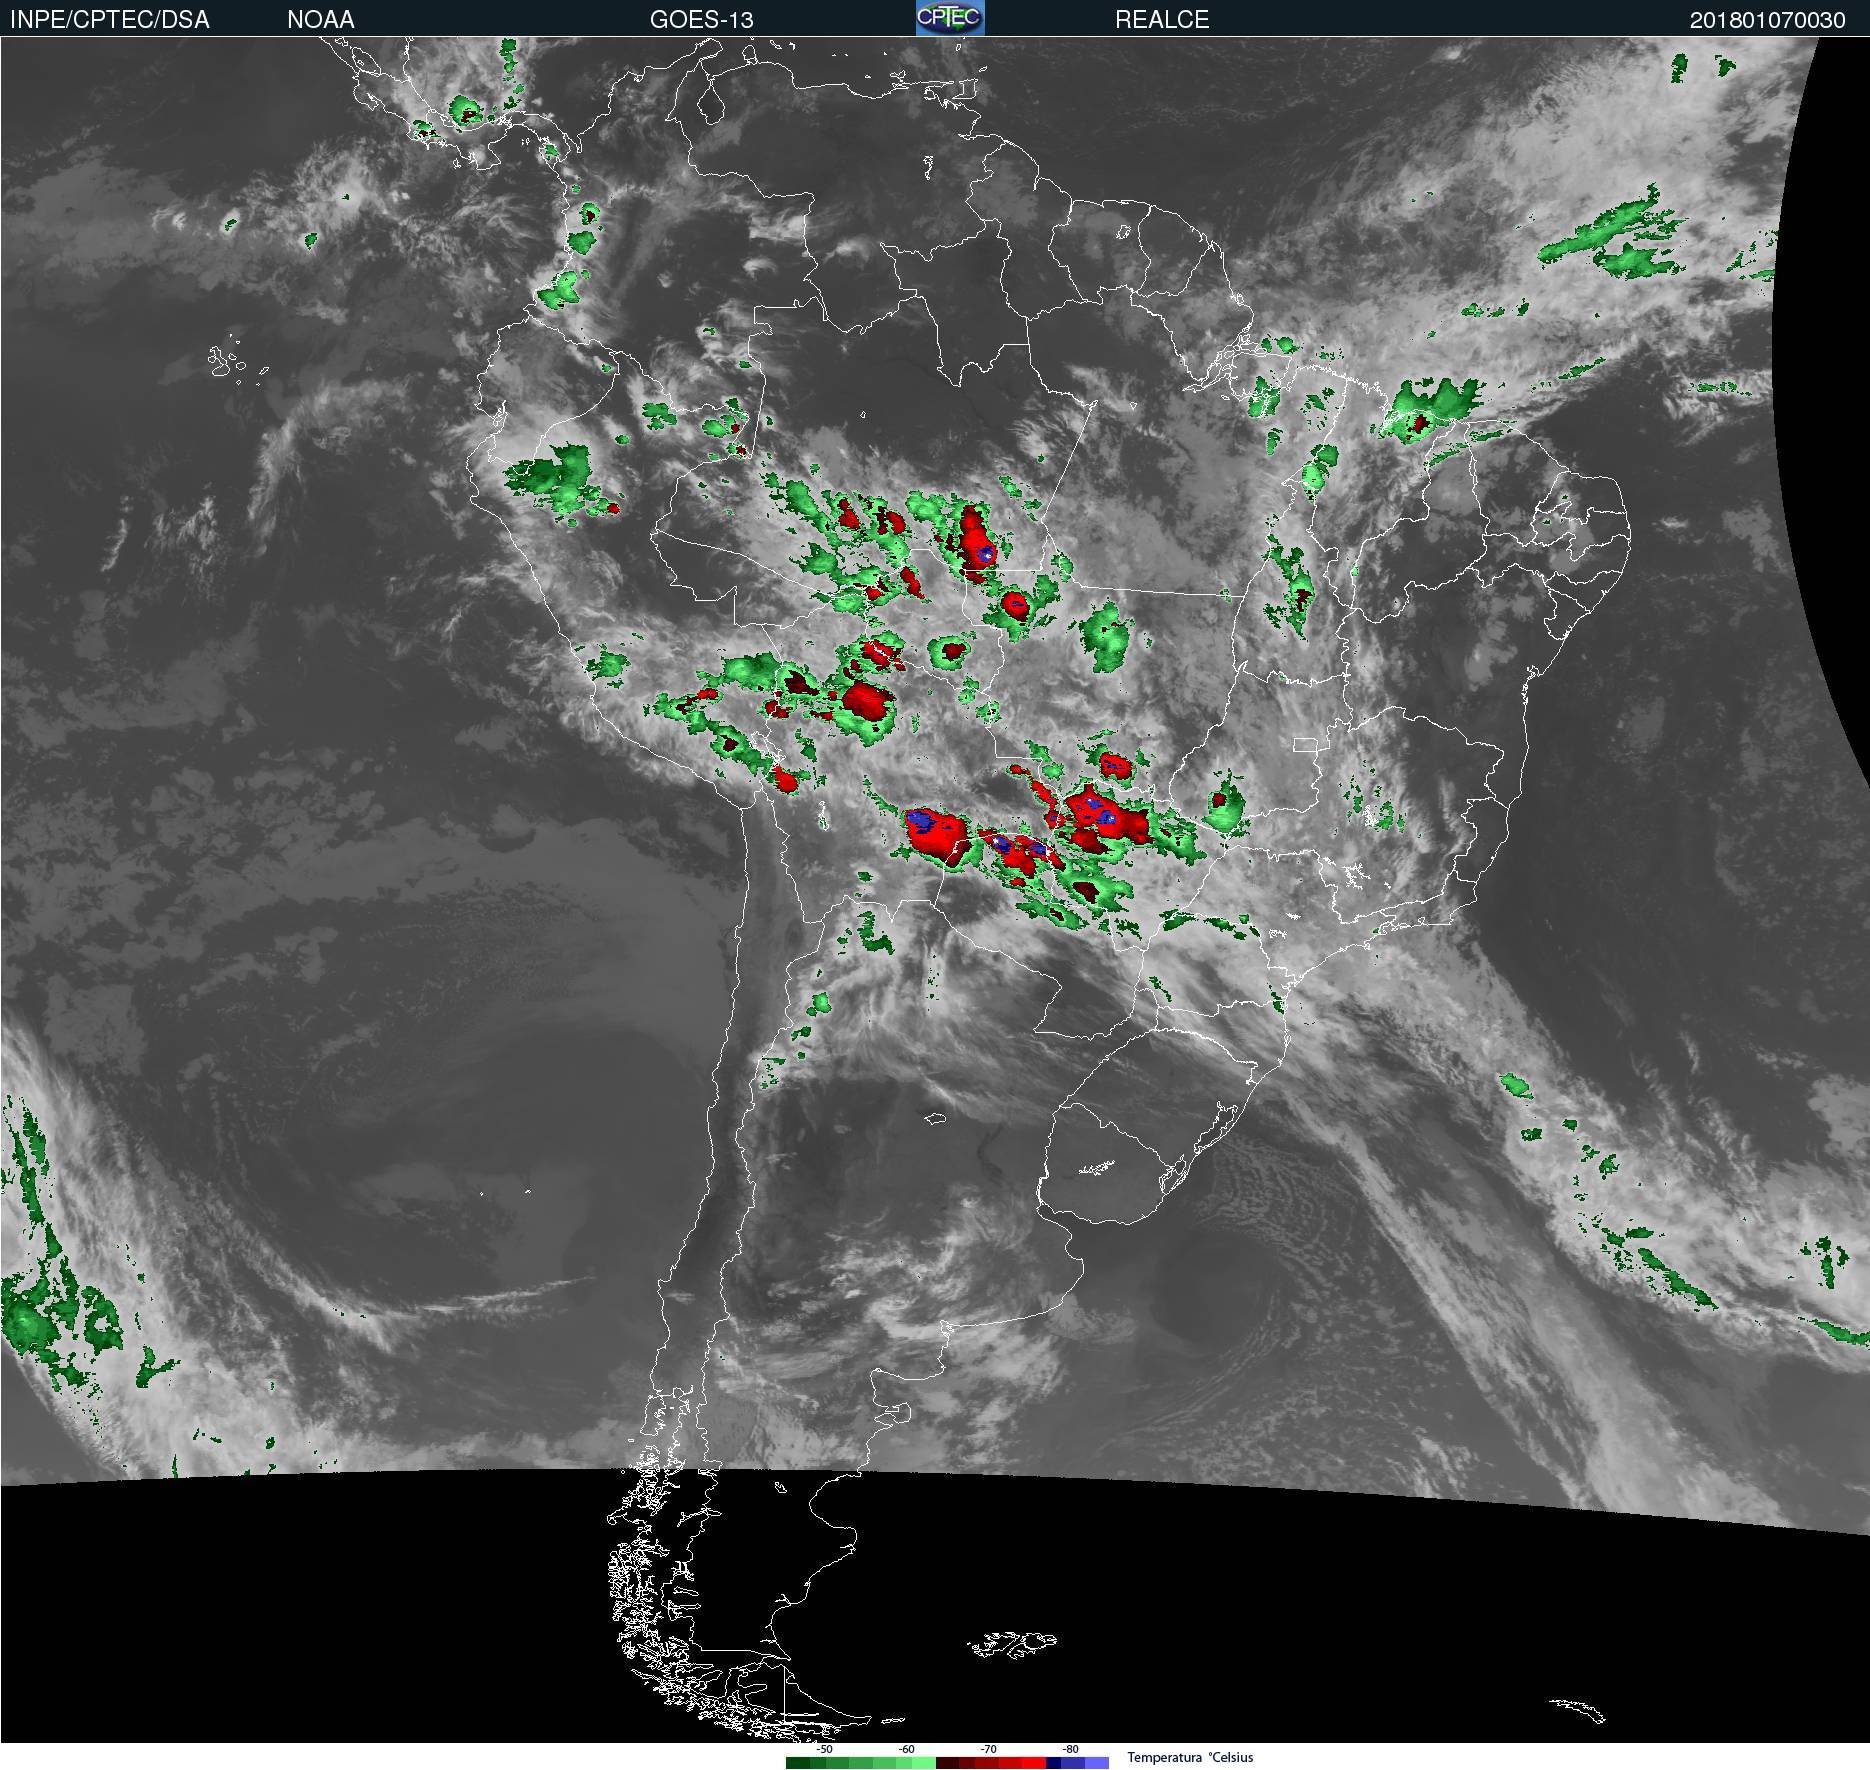Click the -70 legend tick label
The image size is (1870, 1770).
(x=988, y=1749)
